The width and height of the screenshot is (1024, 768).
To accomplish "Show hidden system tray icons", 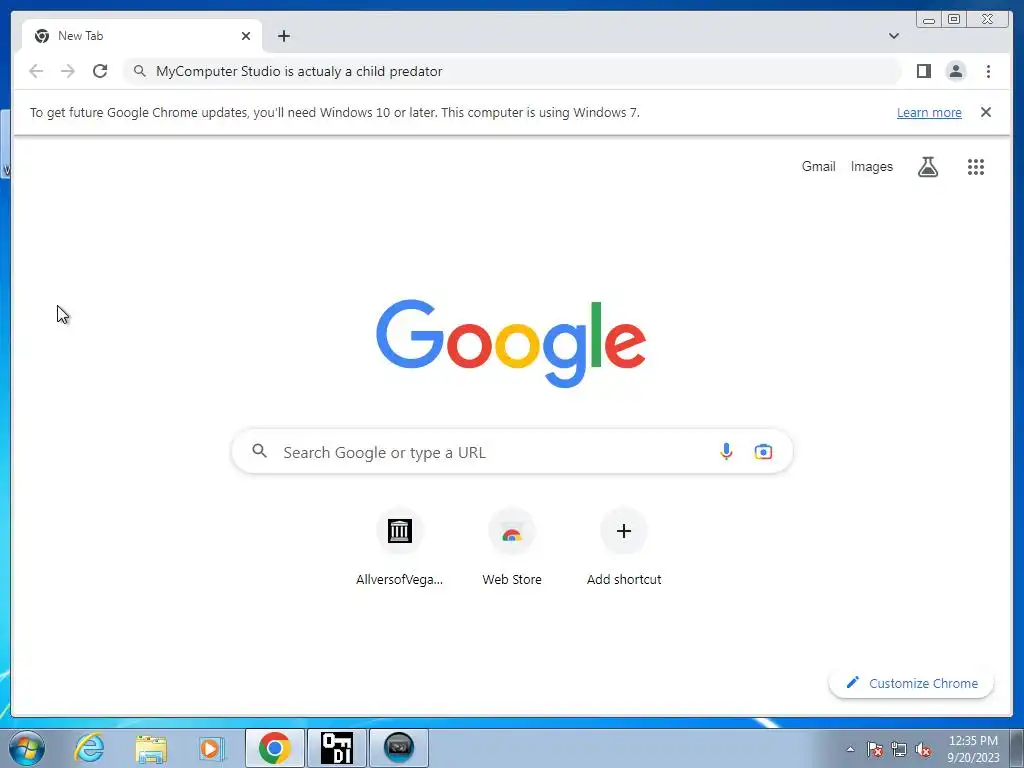I will pyautogui.click(x=850, y=749).
